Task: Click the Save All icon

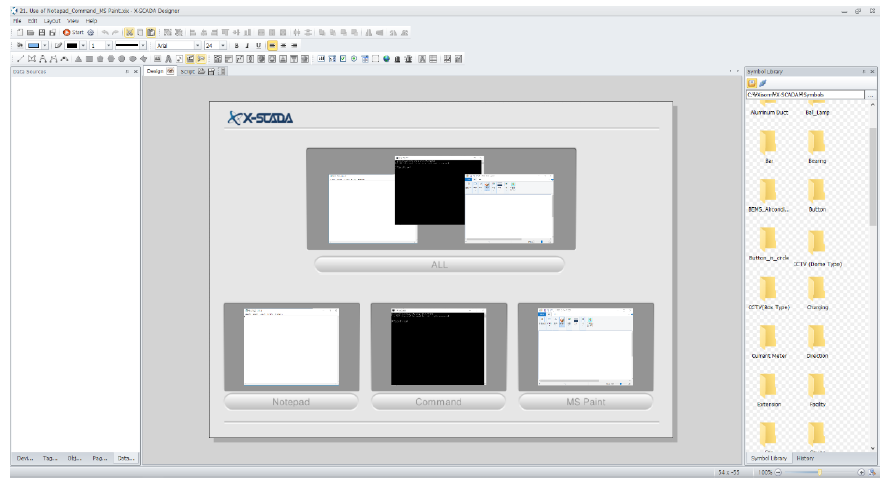Action: (52, 33)
